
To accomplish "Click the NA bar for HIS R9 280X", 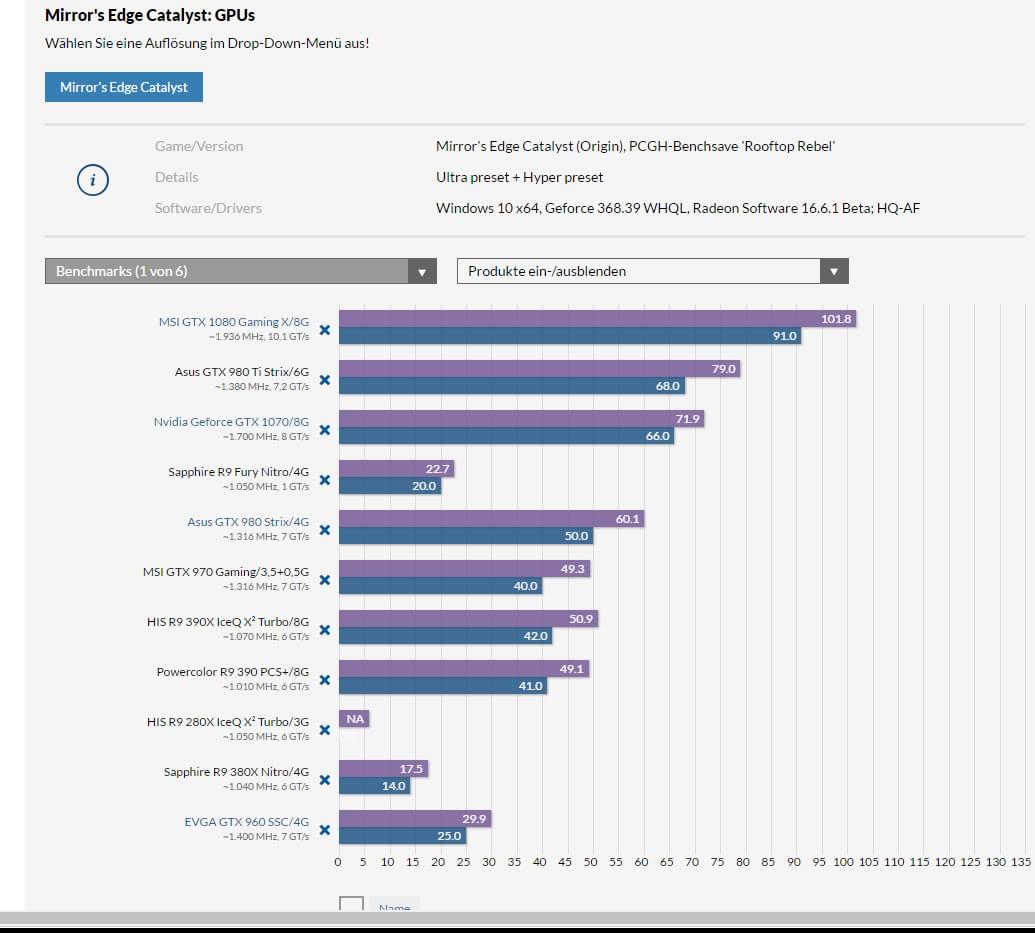I will point(354,719).
